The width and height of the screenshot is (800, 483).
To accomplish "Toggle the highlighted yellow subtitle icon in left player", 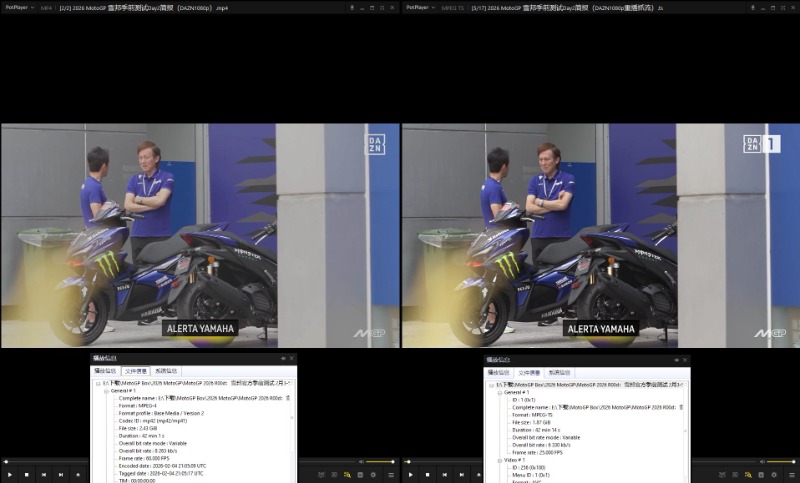I will click(346, 474).
